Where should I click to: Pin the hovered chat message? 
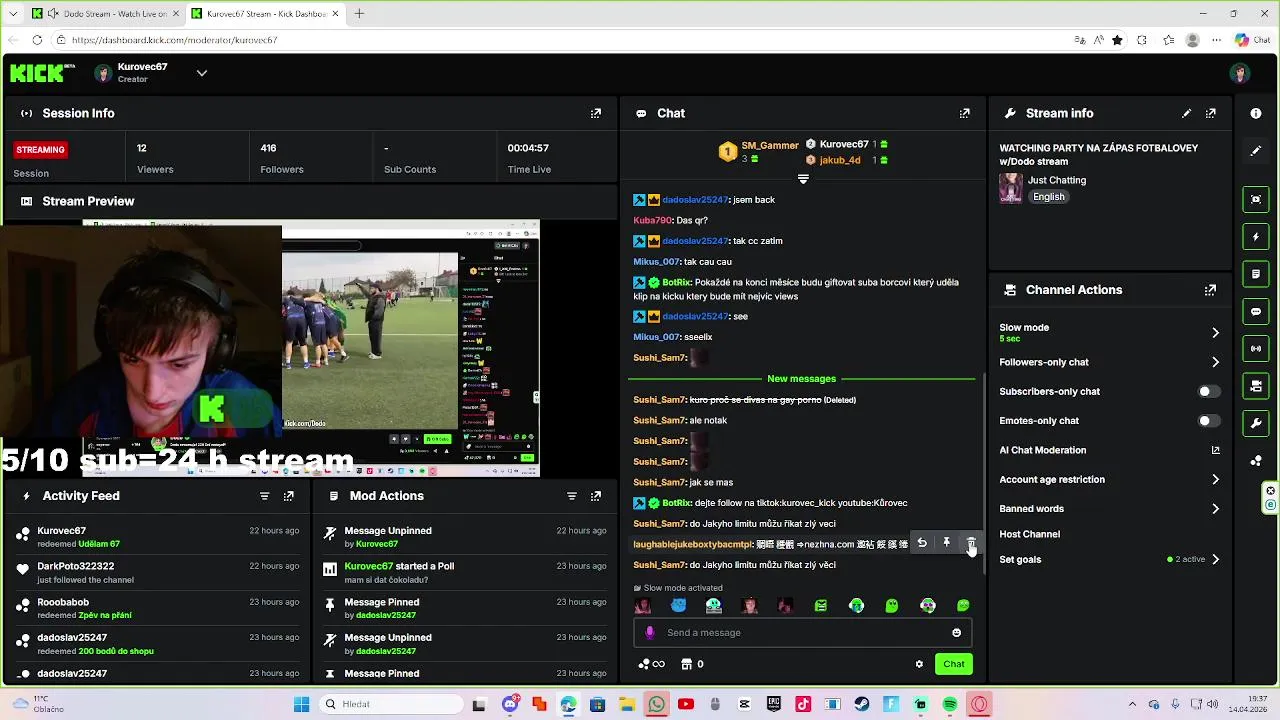946,543
